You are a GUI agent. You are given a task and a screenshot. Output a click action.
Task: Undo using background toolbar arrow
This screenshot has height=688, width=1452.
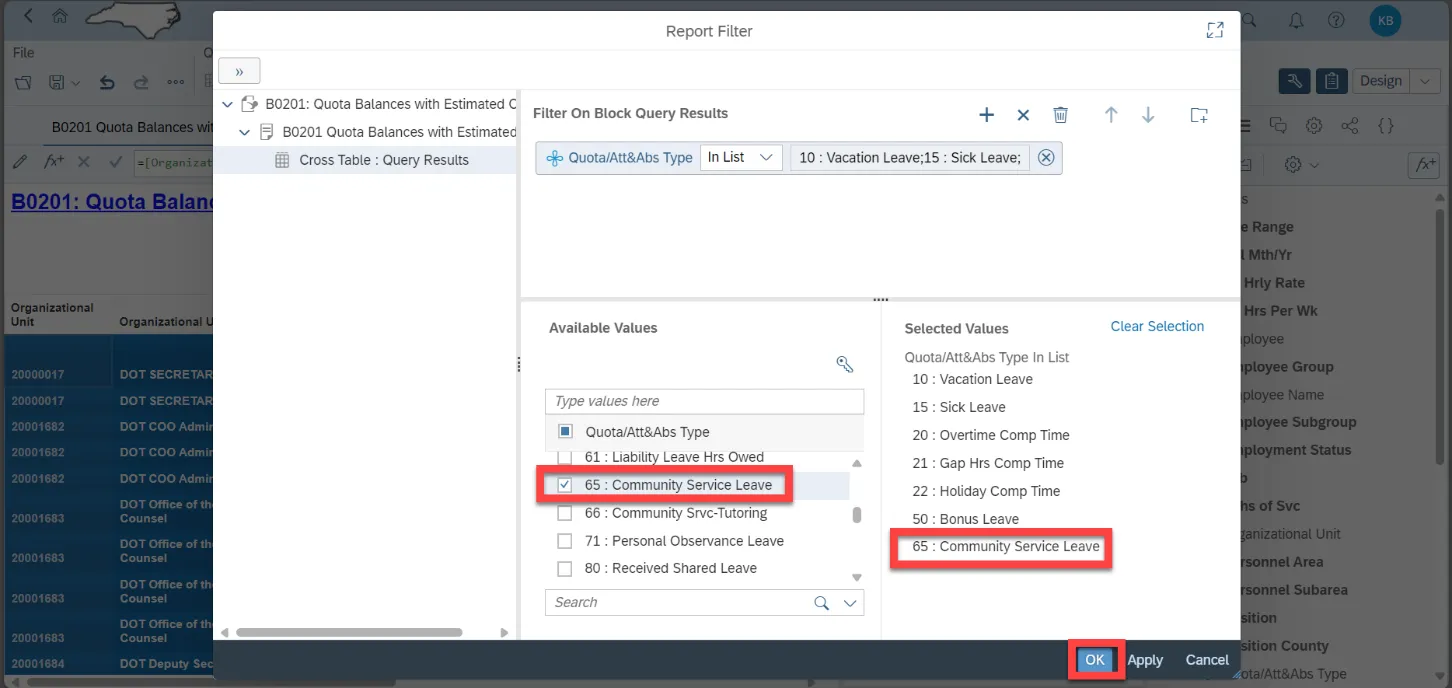tap(107, 82)
